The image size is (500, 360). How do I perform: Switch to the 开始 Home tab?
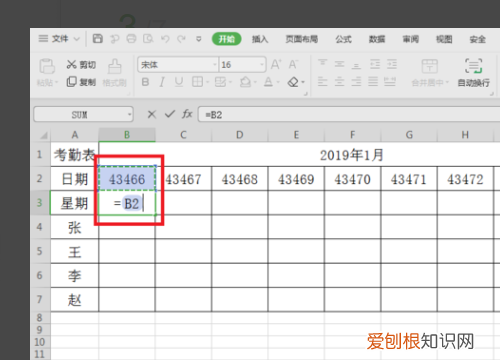[227, 39]
